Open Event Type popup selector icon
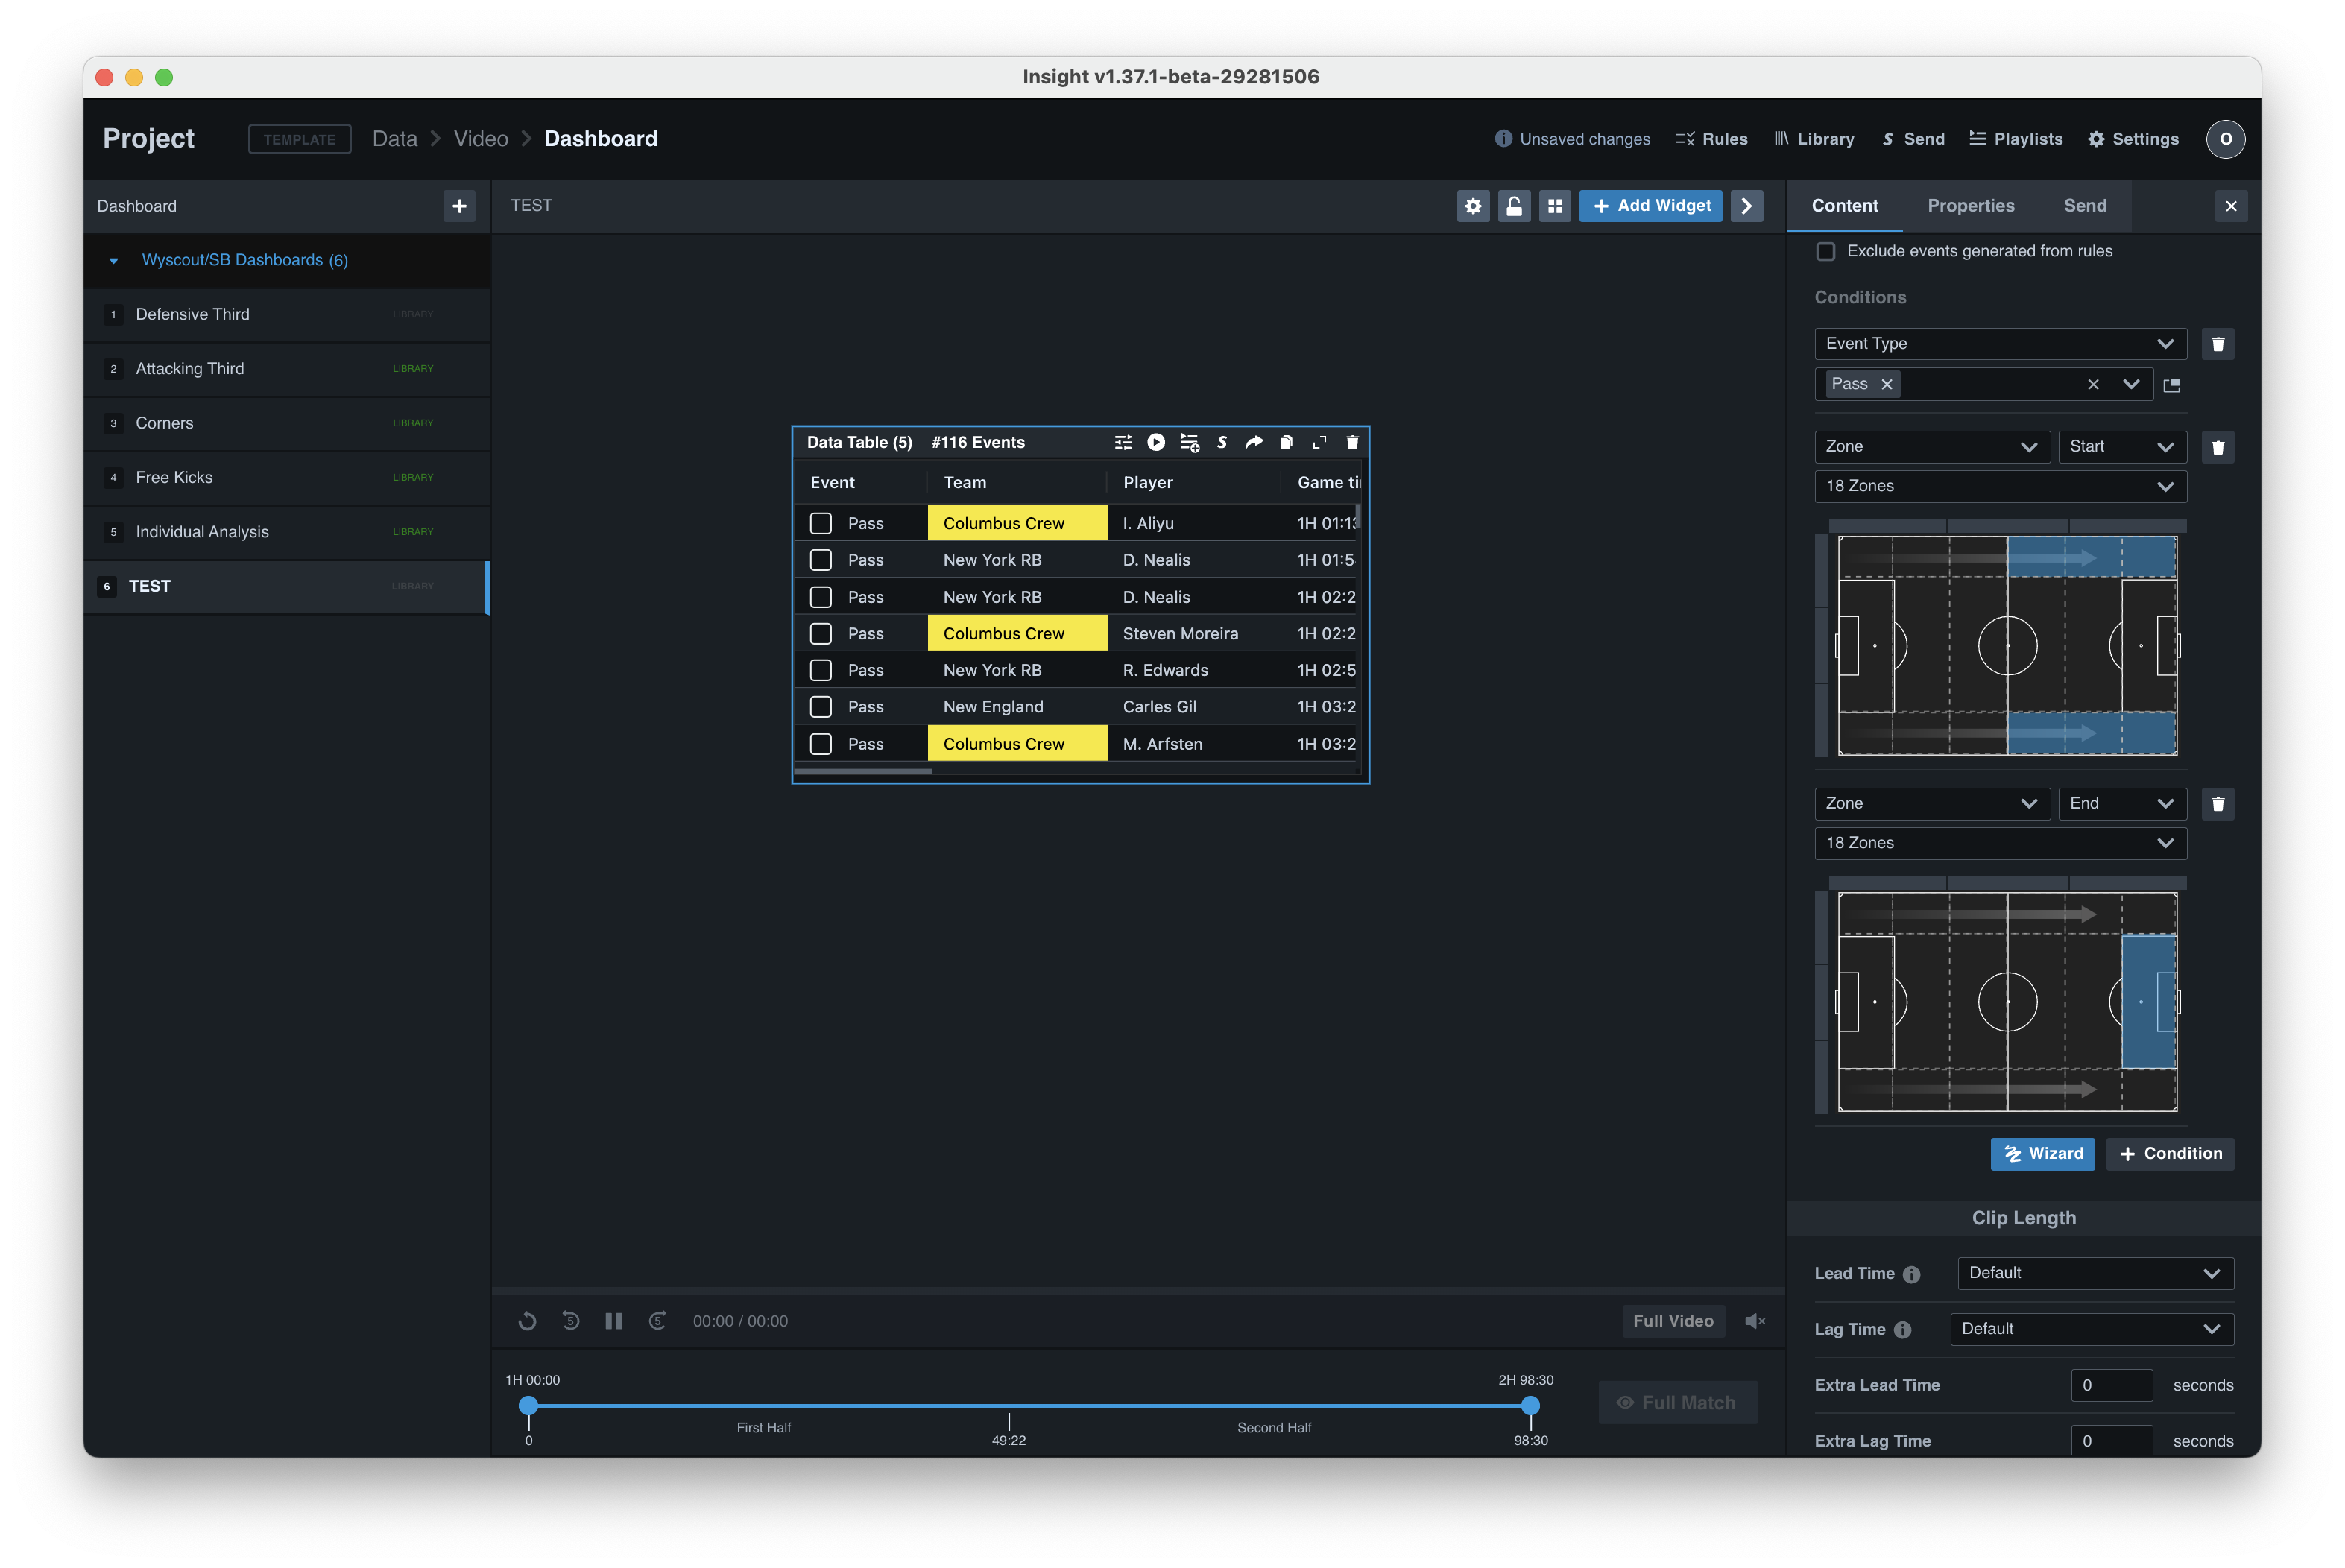The image size is (2345, 1568). 2171,385
